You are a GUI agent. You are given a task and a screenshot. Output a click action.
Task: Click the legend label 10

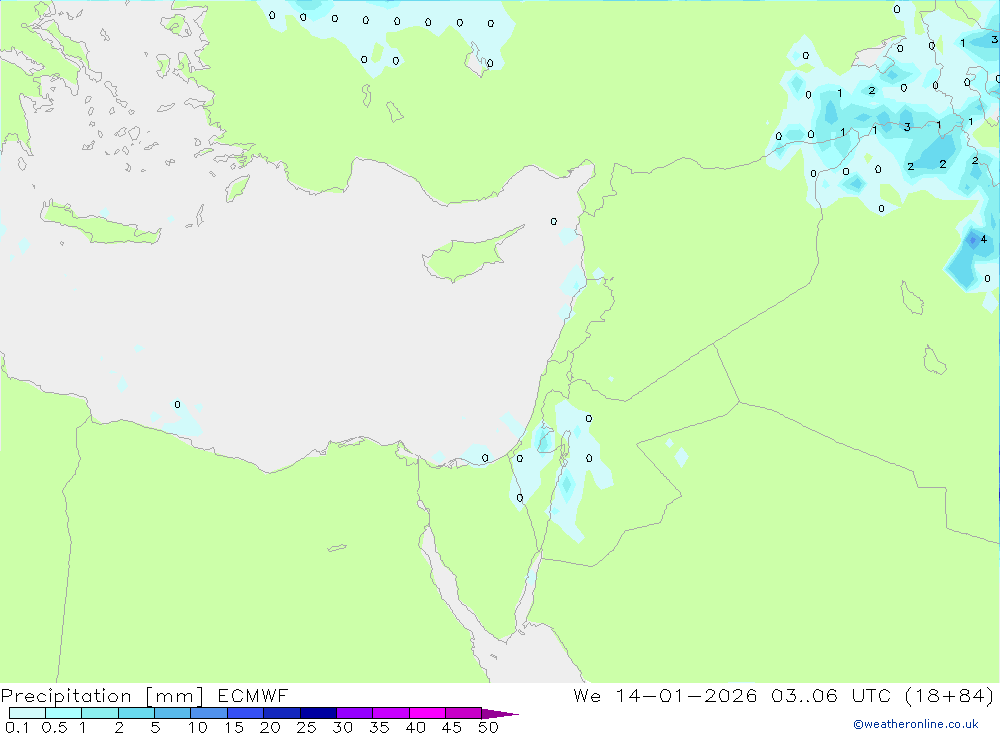(198, 727)
